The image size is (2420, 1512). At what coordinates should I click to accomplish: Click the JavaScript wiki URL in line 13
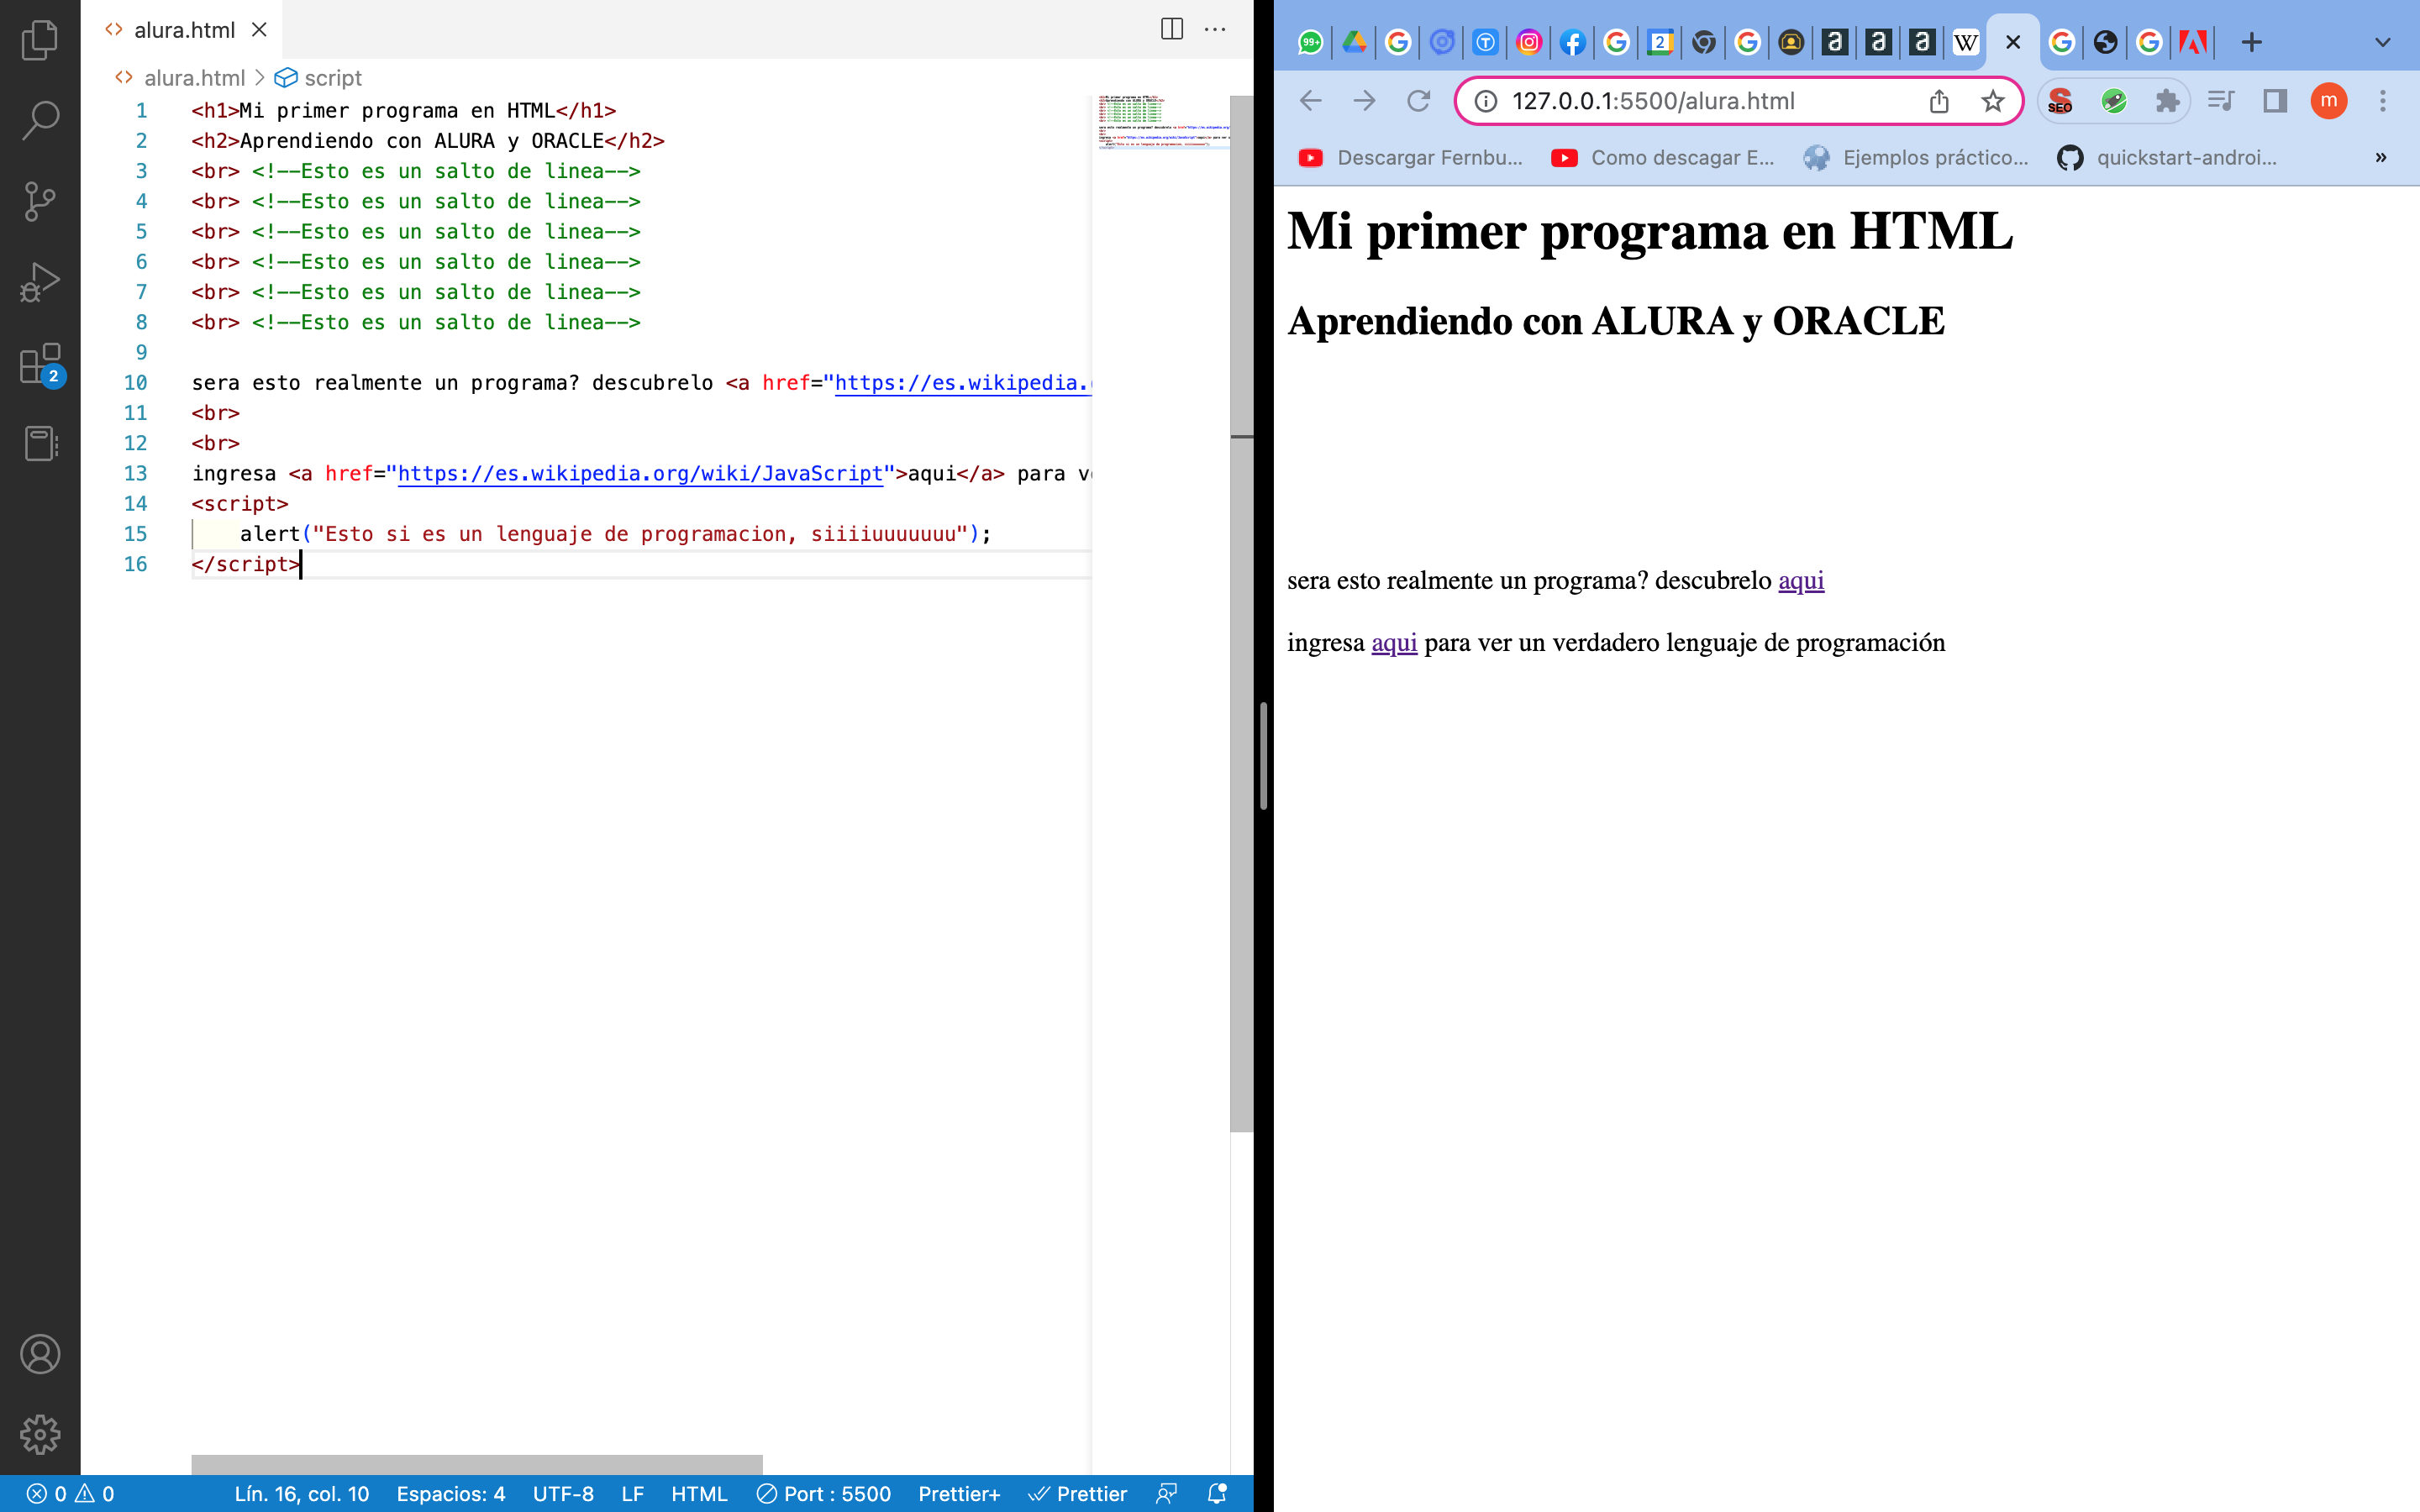(640, 474)
